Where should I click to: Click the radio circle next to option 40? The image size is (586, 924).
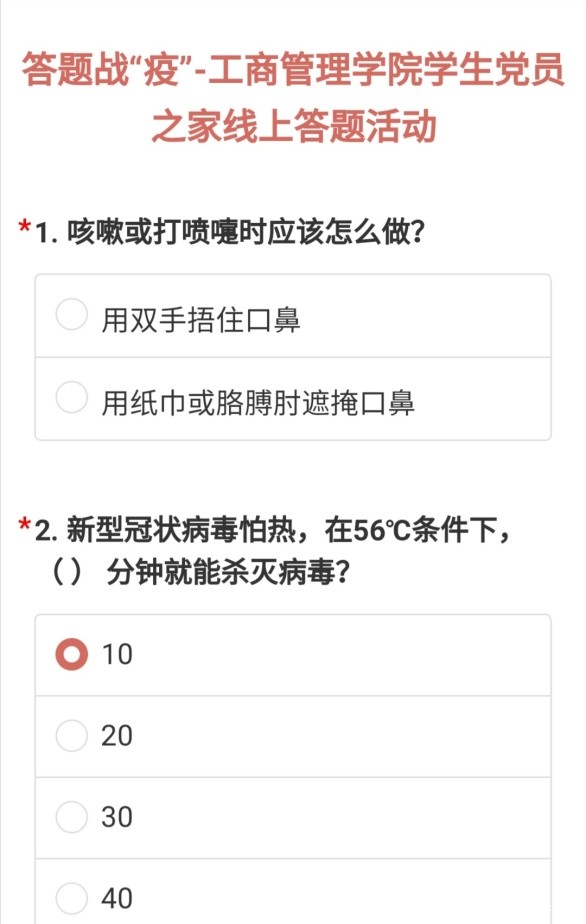click(71, 896)
